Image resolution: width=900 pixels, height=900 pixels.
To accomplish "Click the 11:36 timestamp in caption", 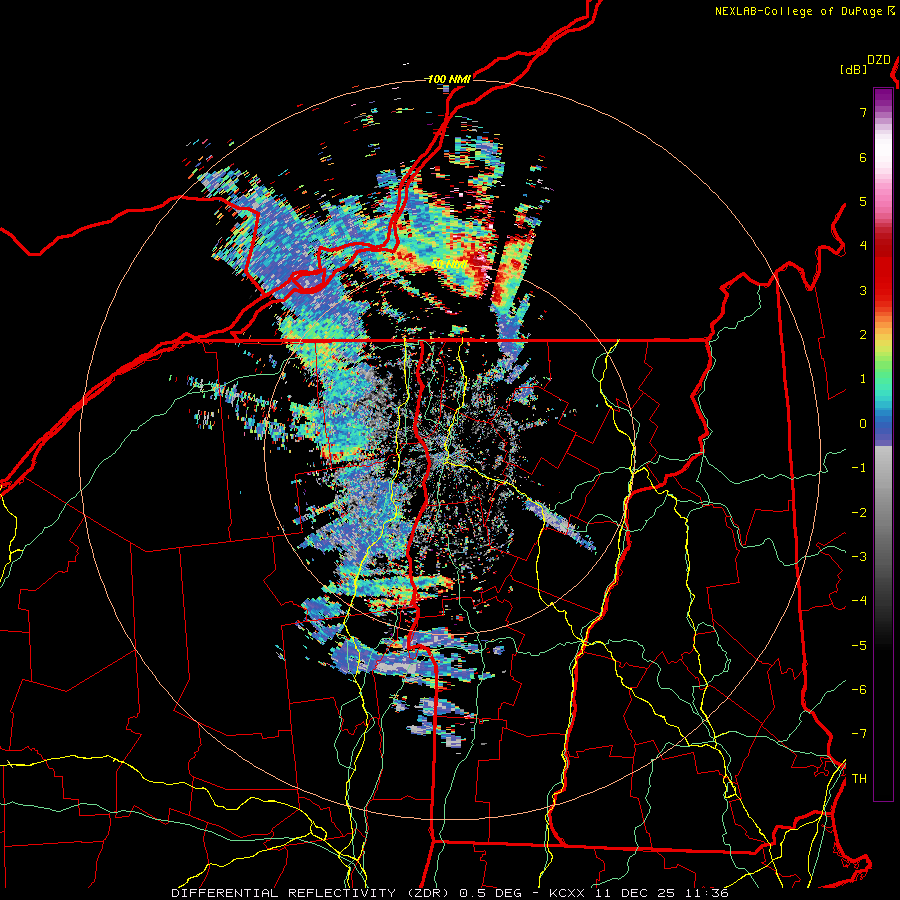I will click(708, 893).
